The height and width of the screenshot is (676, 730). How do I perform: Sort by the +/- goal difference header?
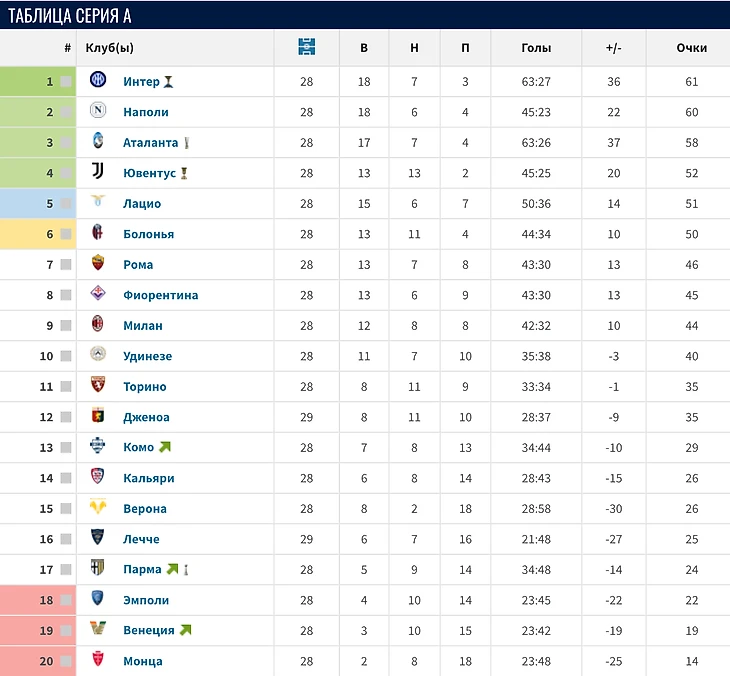[614, 47]
